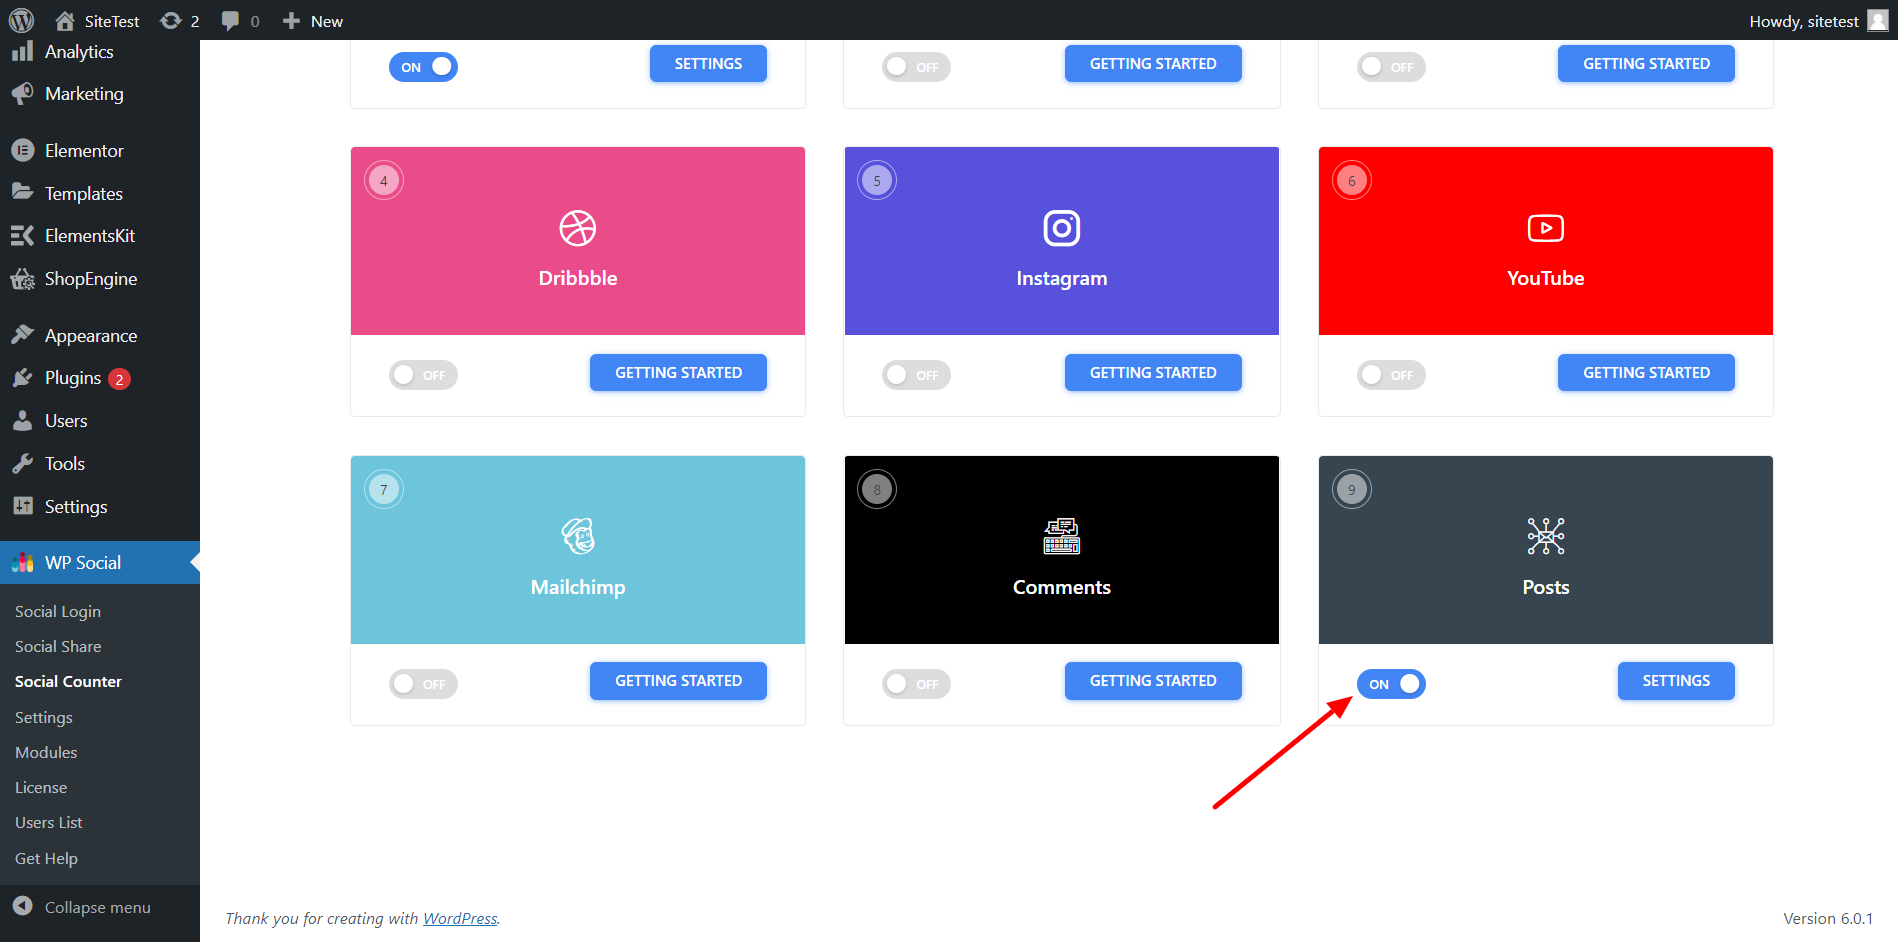
Task: Open WP Social submenu Settings
Action: [x=44, y=717]
